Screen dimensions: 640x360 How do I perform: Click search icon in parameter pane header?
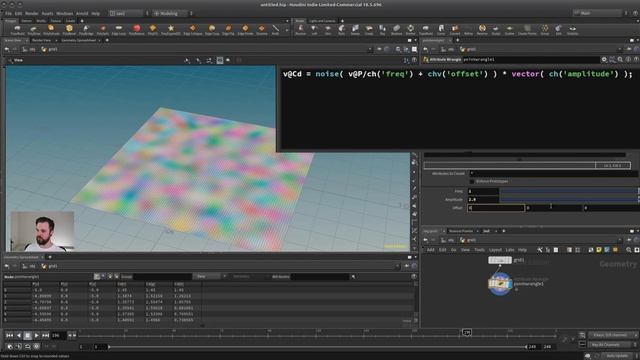click(620, 60)
